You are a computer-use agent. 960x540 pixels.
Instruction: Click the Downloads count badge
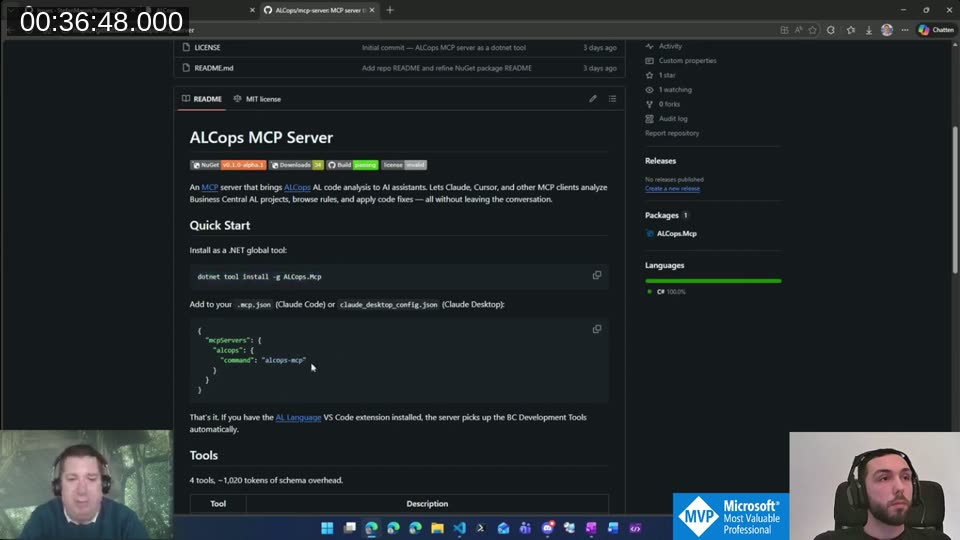click(296, 165)
